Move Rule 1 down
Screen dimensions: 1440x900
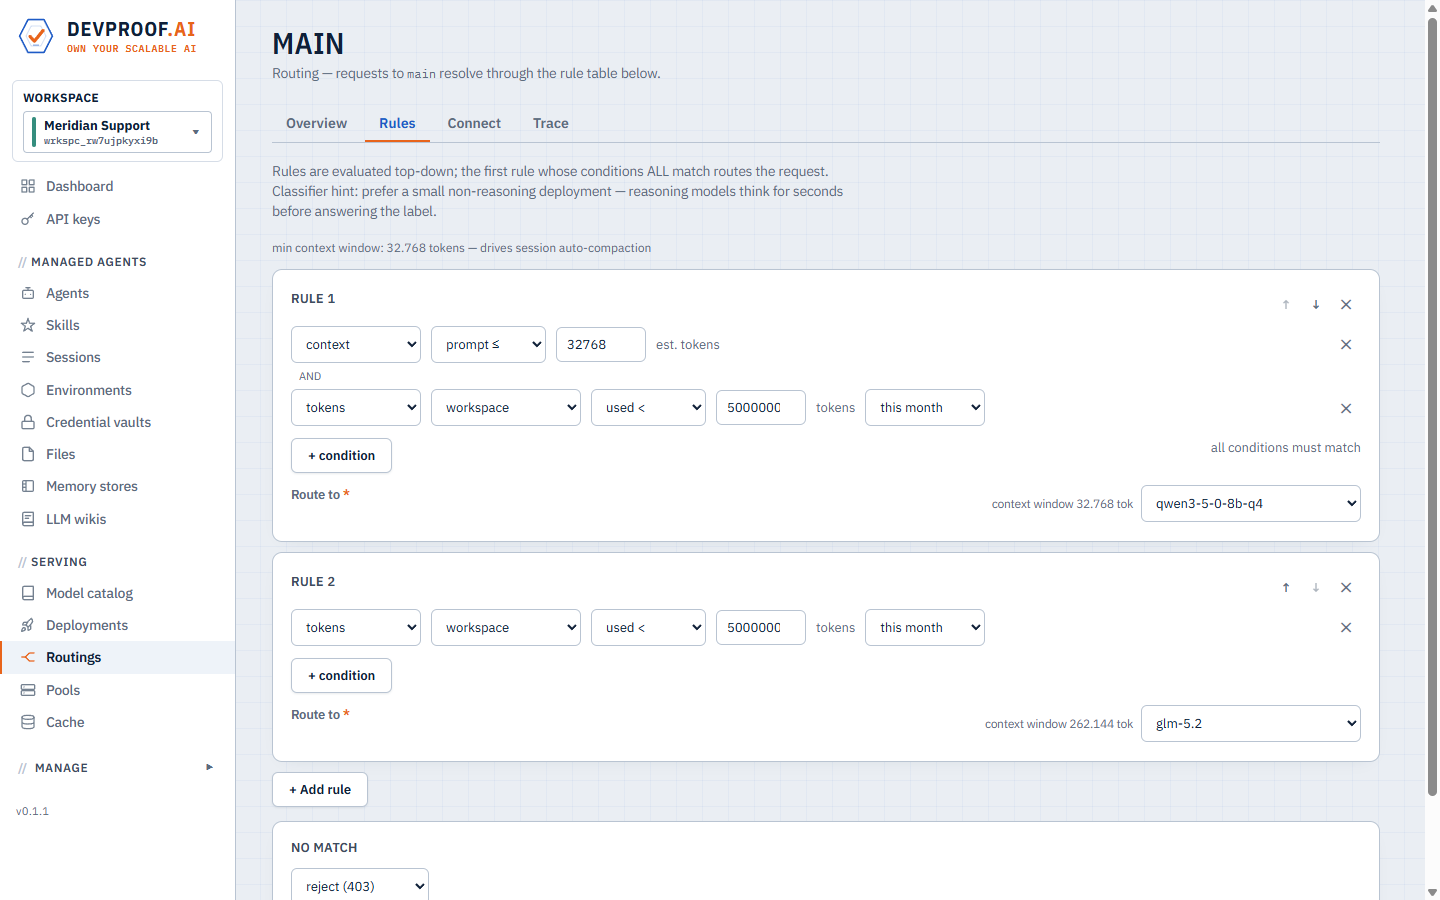coord(1316,305)
